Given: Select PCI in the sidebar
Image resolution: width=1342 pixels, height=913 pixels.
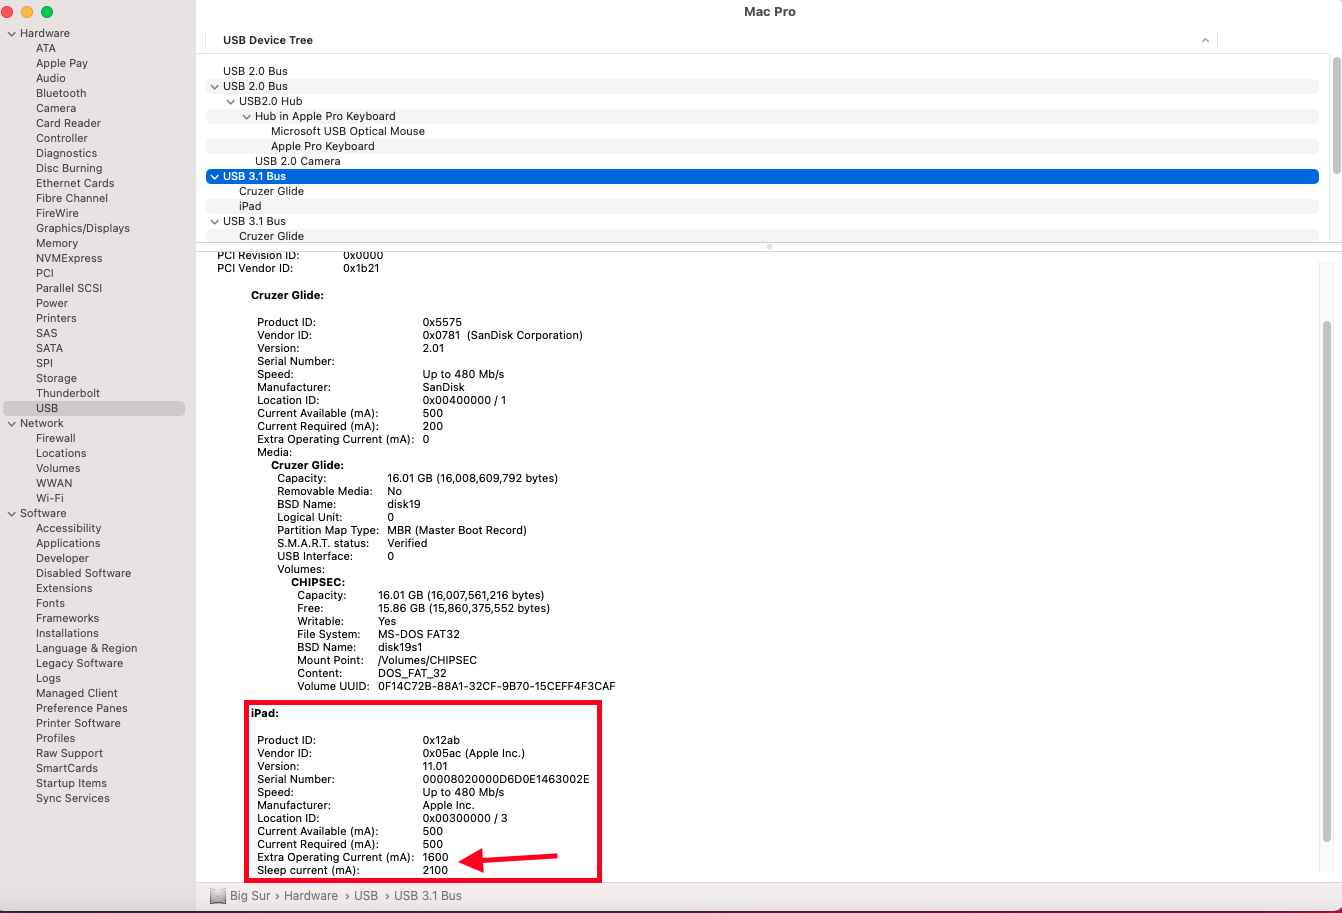Looking at the screenshot, I should point(45,273).
